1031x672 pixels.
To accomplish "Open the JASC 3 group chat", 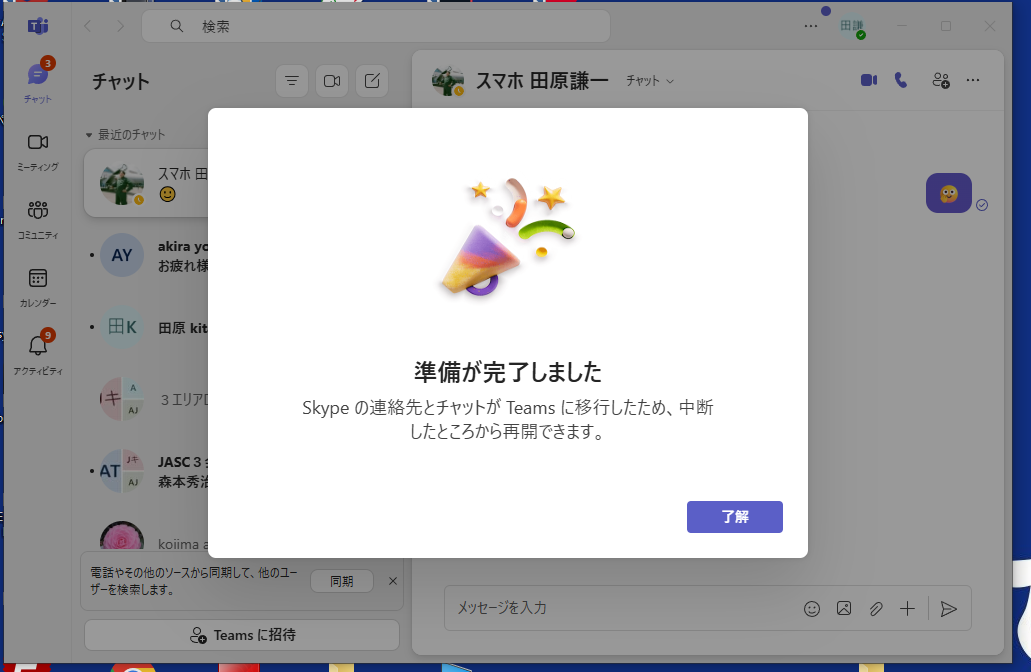I will click(x=147, y=471).
